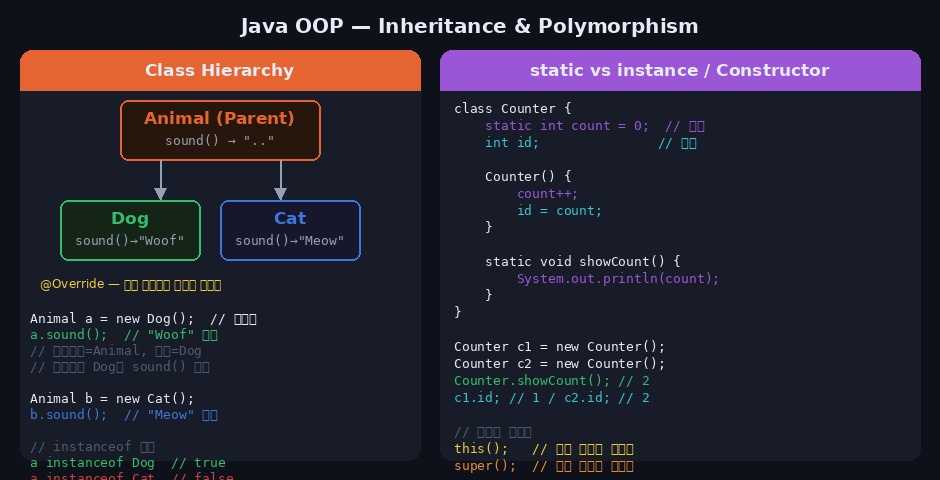Screen dimensions: 940x480
Task: Click the arrow pointing down to Cat
Action: pyautogui.click(x=280, y=180)
